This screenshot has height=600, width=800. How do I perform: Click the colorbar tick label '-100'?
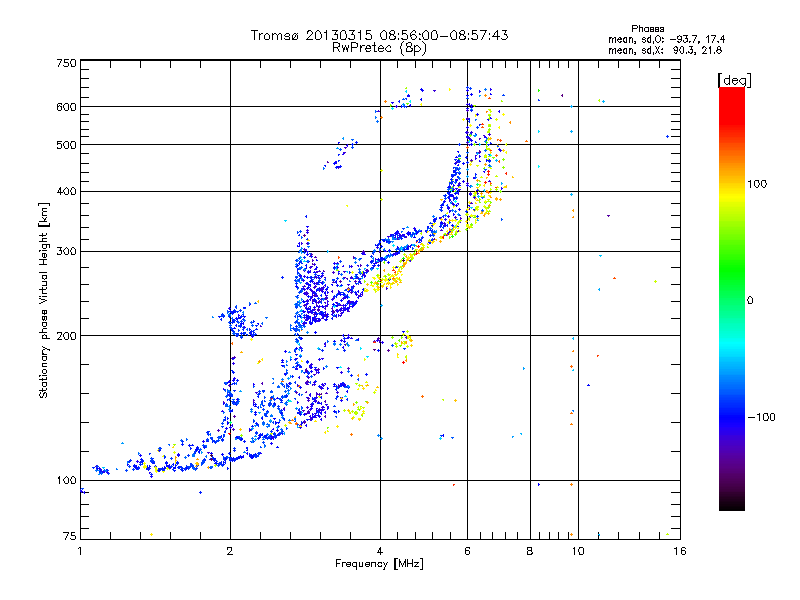point(761,417)
